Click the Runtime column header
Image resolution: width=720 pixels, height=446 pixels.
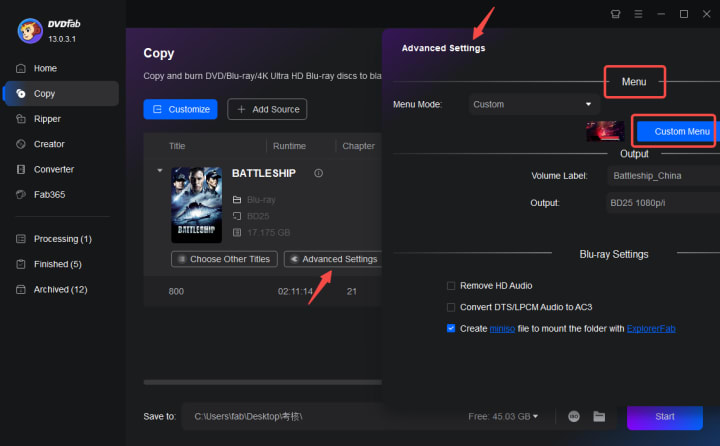[x=289, y=146]
